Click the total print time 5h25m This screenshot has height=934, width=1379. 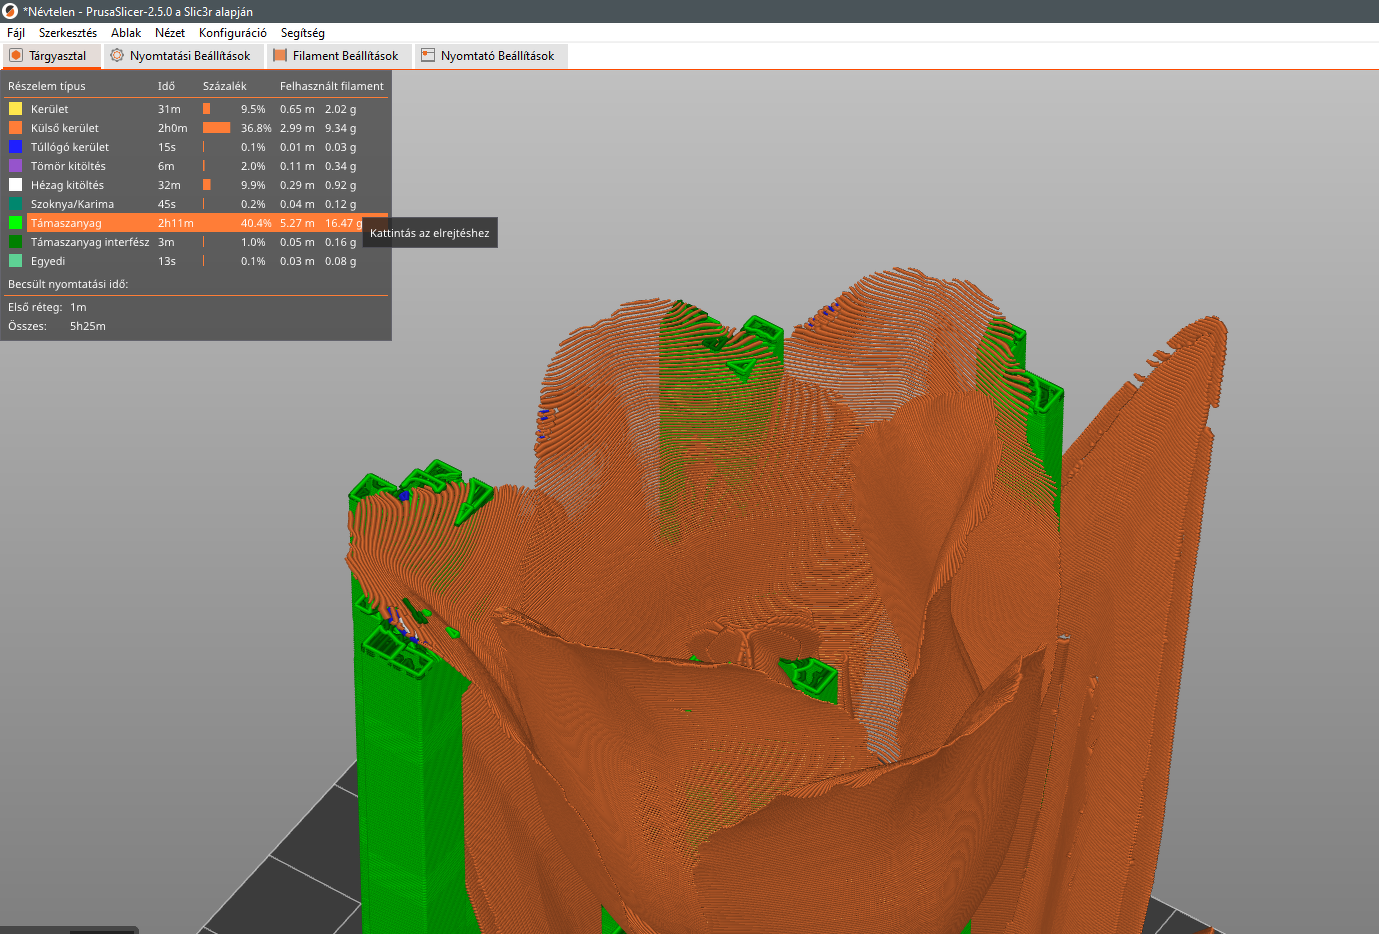coord(88,326)
